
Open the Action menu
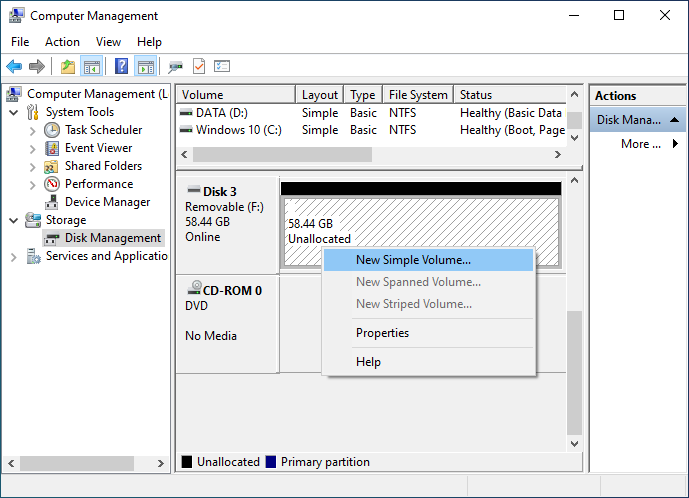click(x=62, y=42)
